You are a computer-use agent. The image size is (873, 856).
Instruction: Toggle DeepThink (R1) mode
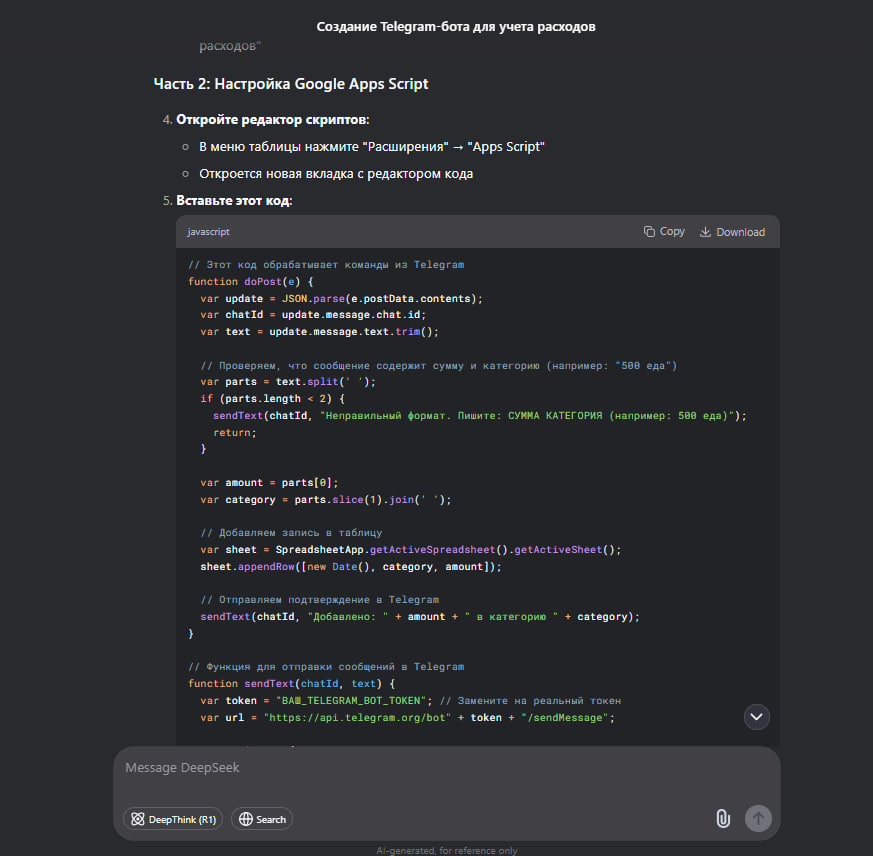tap(173, 819)
